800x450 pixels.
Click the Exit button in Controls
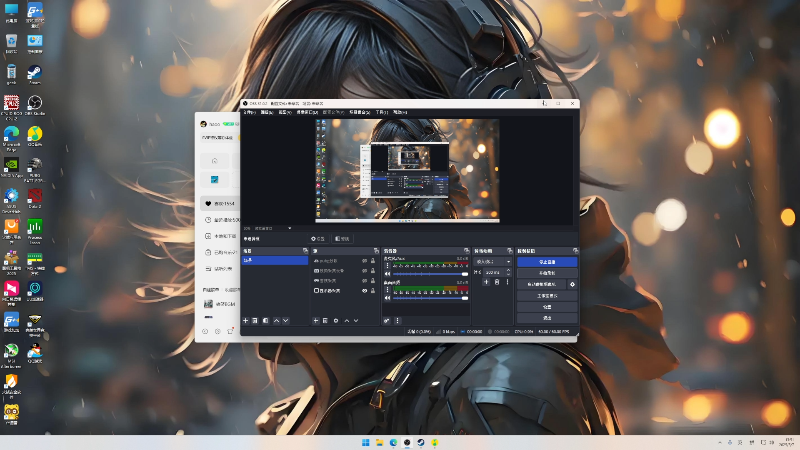(547, 318)
